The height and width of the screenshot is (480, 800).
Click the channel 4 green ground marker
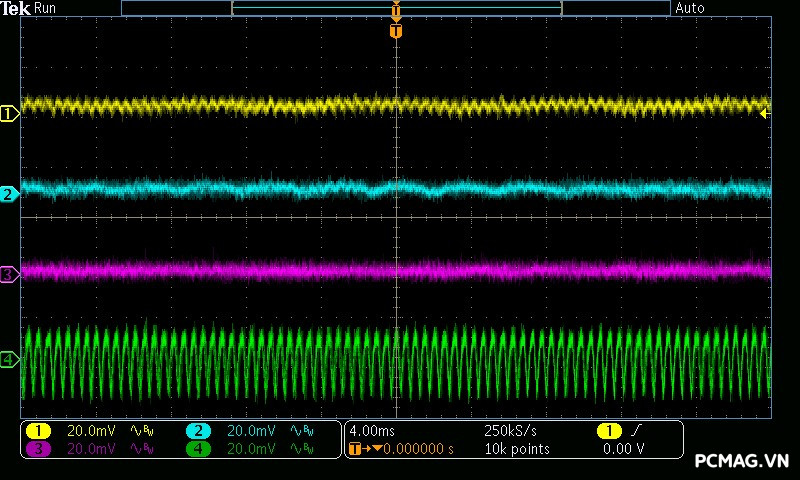[9, 359]
